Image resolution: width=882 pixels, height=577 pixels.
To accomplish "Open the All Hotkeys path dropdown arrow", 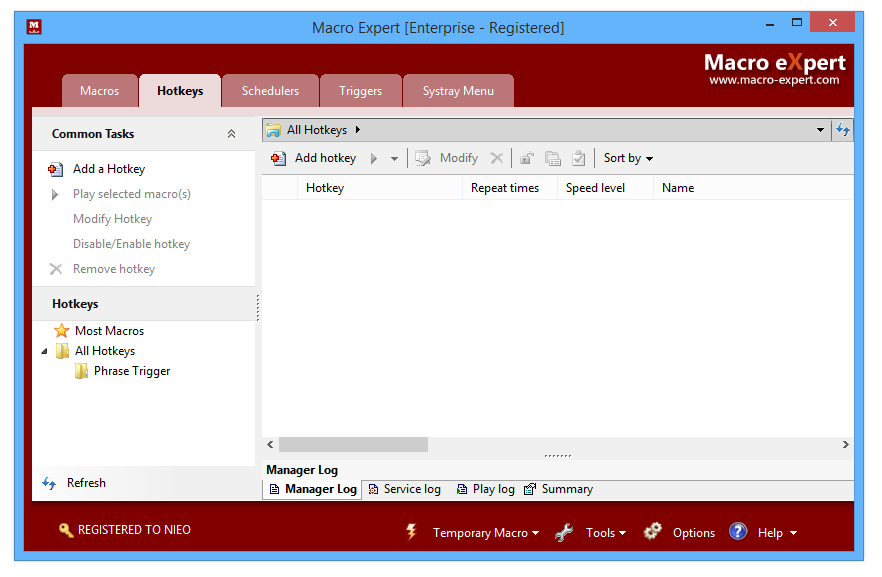I will click(x=820, y=130).
